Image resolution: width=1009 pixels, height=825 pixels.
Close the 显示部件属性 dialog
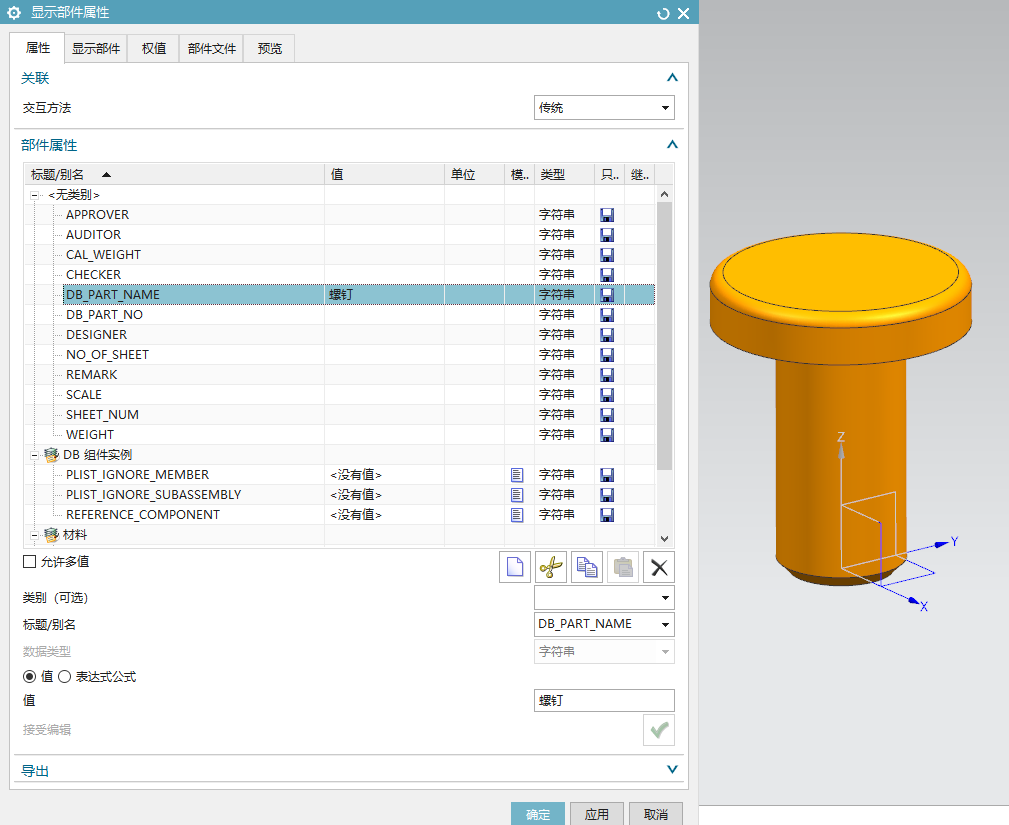point(683,14)
